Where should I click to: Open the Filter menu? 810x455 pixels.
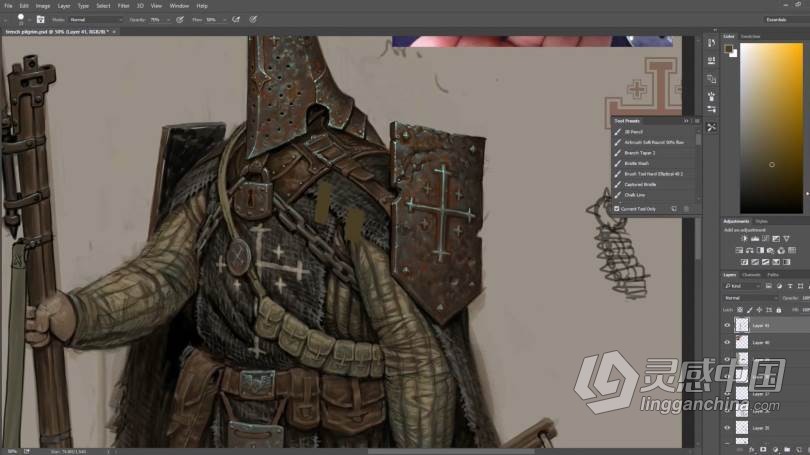point(123,6)
